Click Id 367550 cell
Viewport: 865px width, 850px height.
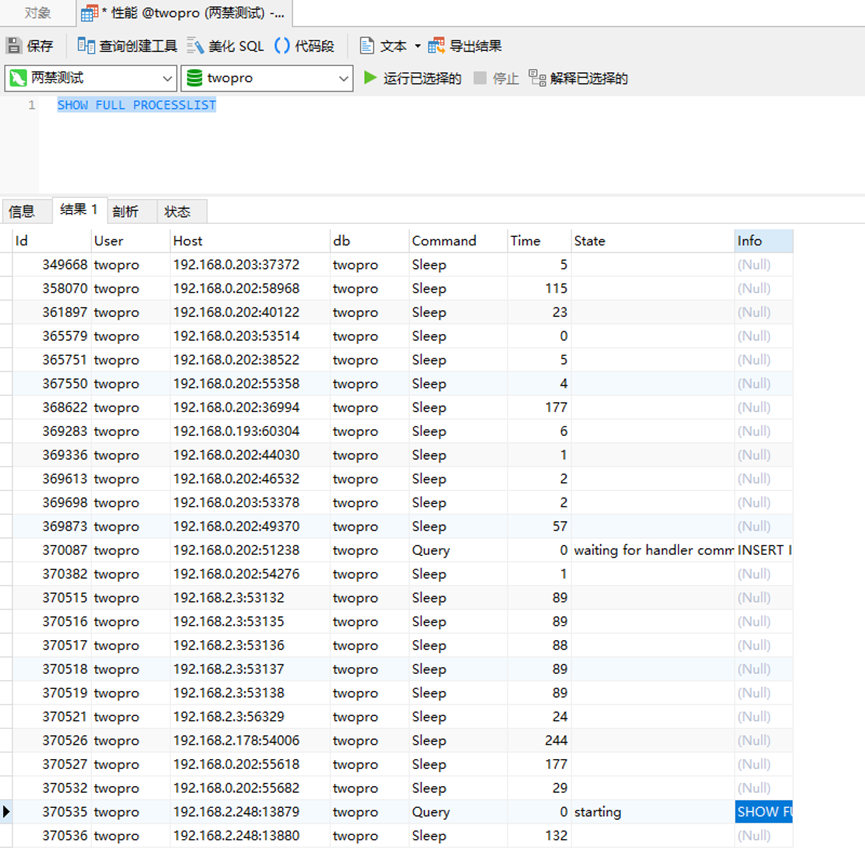(52, 383)
